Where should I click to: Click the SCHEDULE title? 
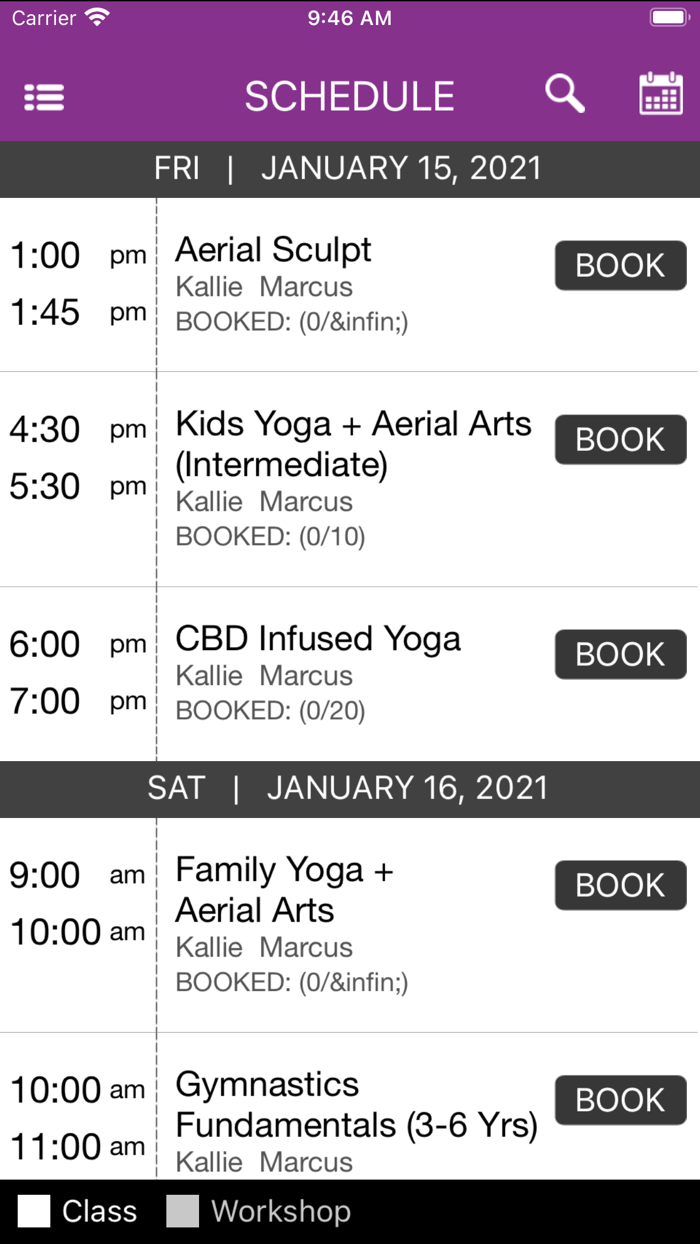pos(350,95)
